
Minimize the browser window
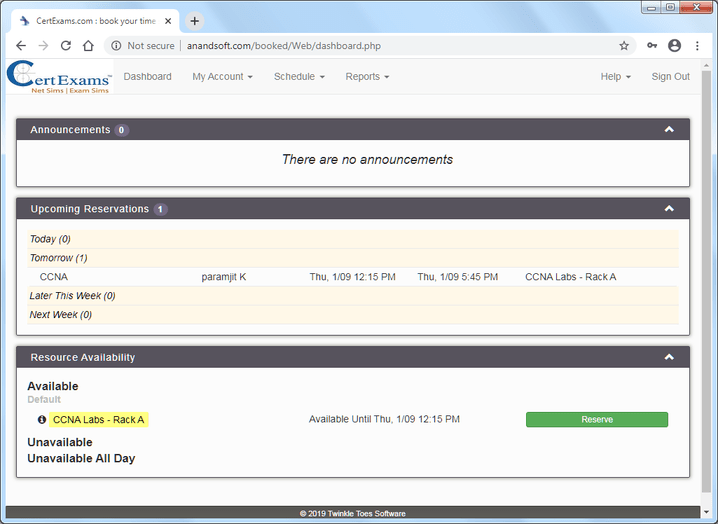pos(652,8)
